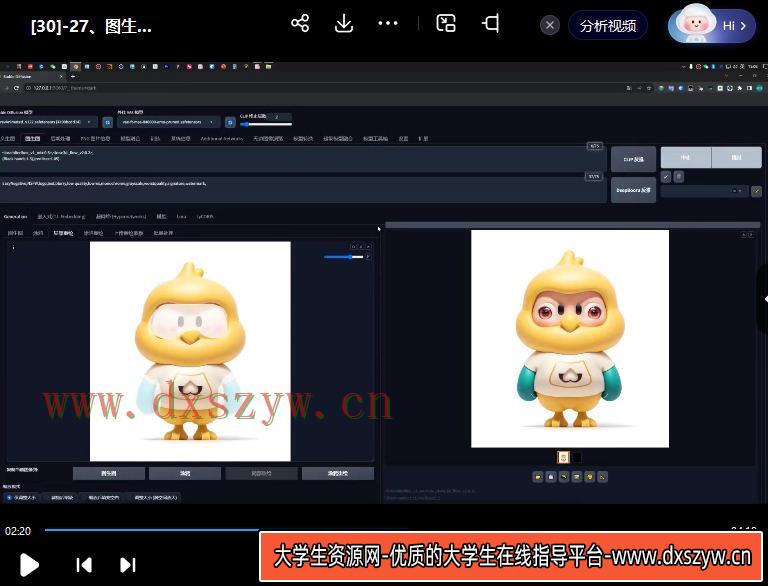Open the Hi assistant avatar panel

click(x=712, y=24)
